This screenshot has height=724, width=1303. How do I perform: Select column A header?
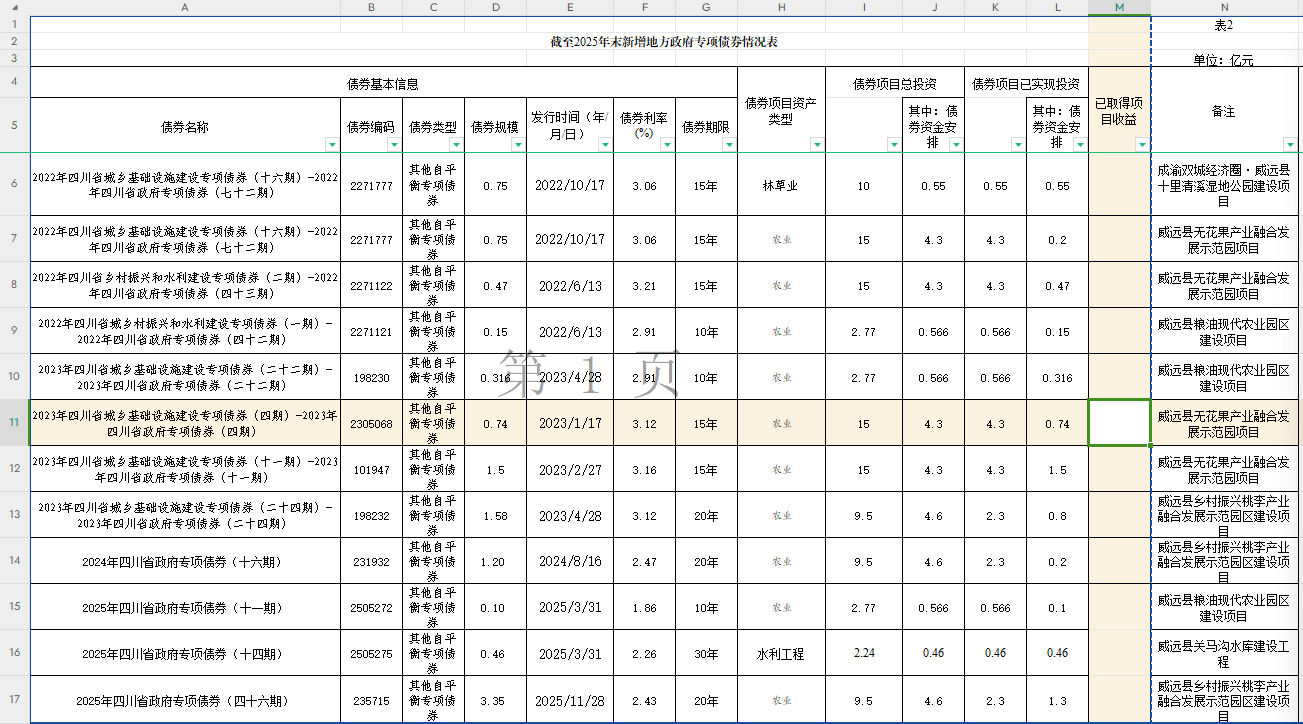pos(185,7)
